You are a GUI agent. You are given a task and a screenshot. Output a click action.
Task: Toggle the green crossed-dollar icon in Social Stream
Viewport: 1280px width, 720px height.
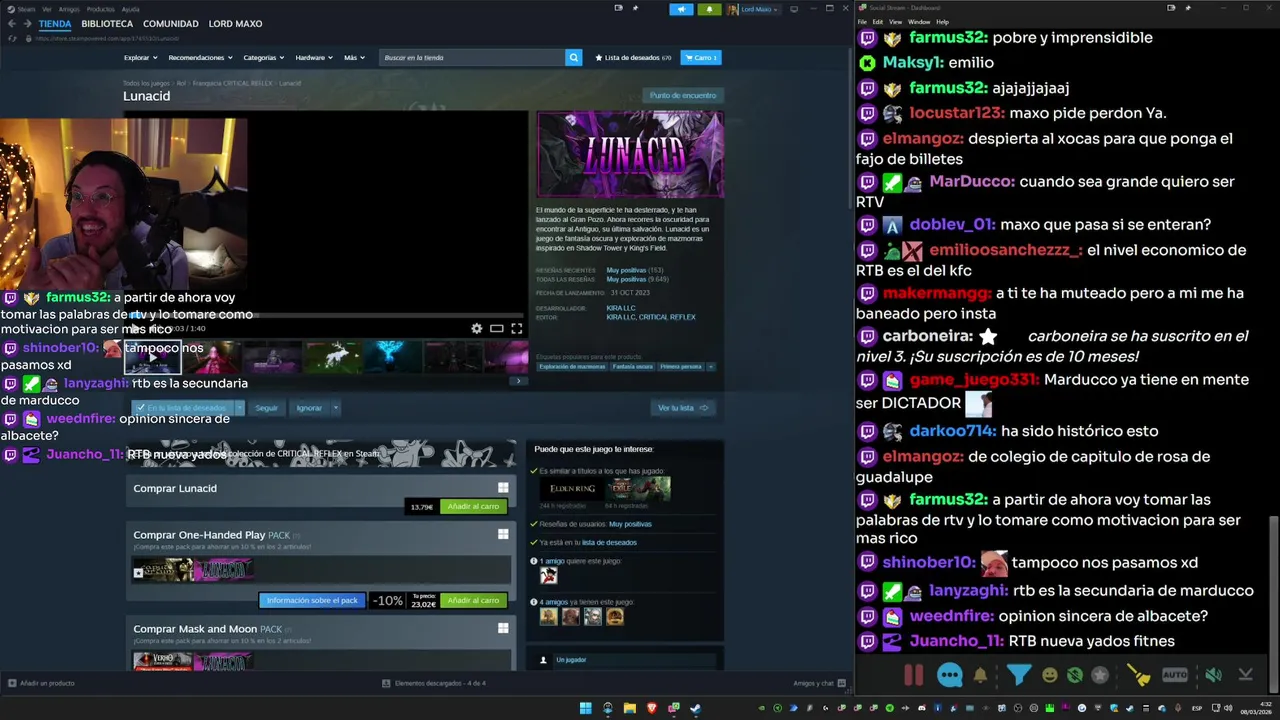pos(1075,675)
